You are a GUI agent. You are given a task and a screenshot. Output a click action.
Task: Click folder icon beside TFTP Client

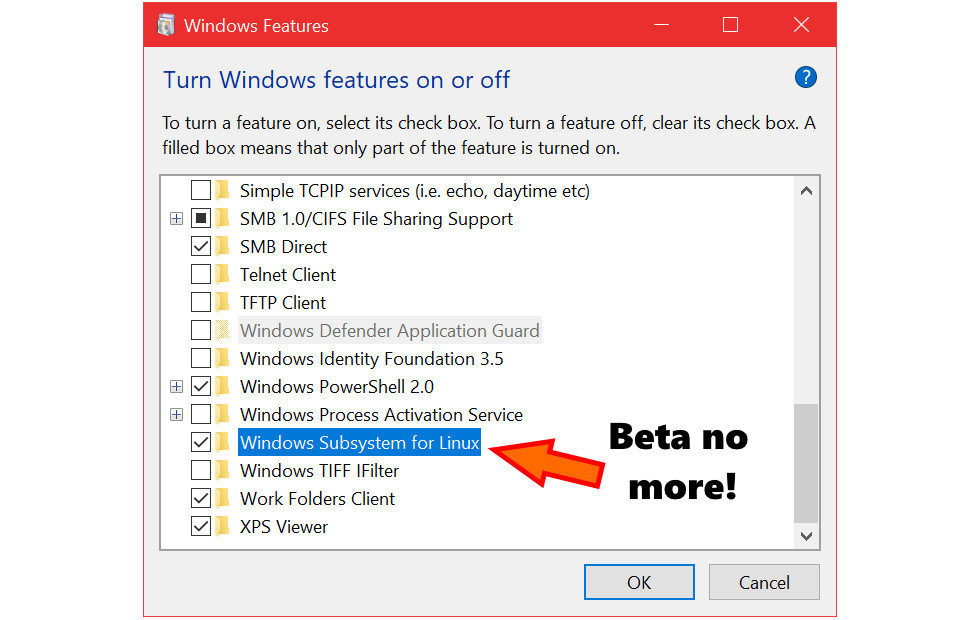[222, 302]
